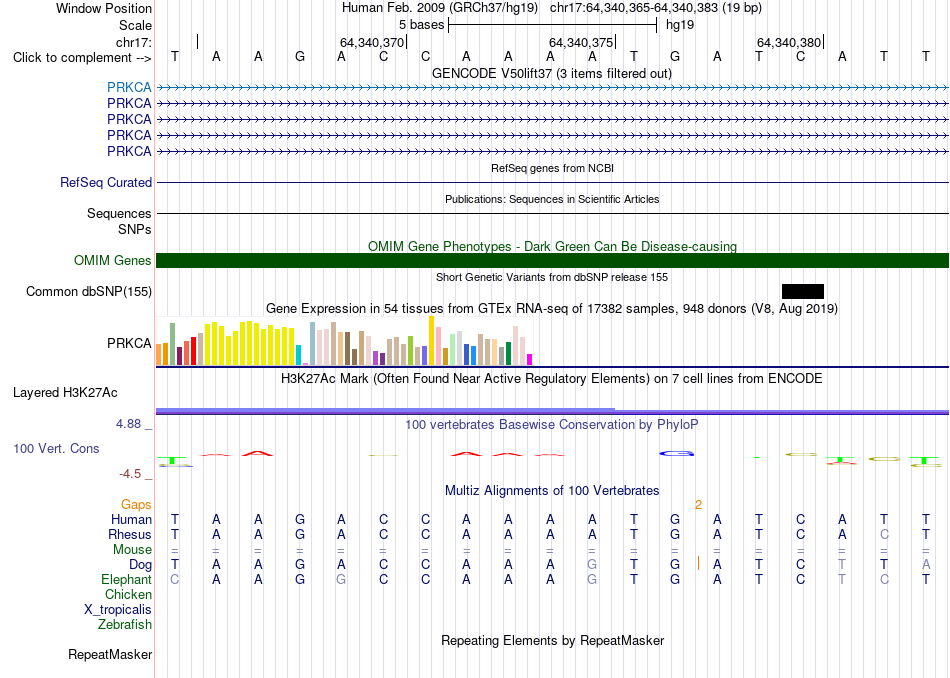Click the 4.88 conservation maximum value
Screen dimensions: 950x678
pos(128,424)
